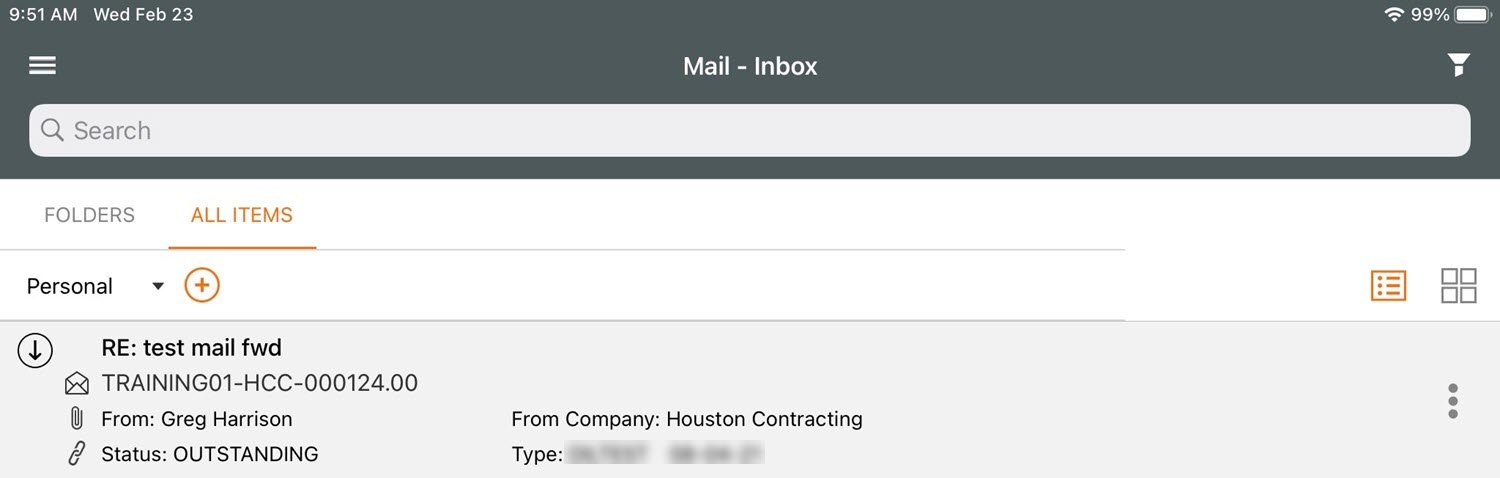Select the ALL ITEMS tab
Screen dimensions: 1500x478
click(x=242, y=215)
